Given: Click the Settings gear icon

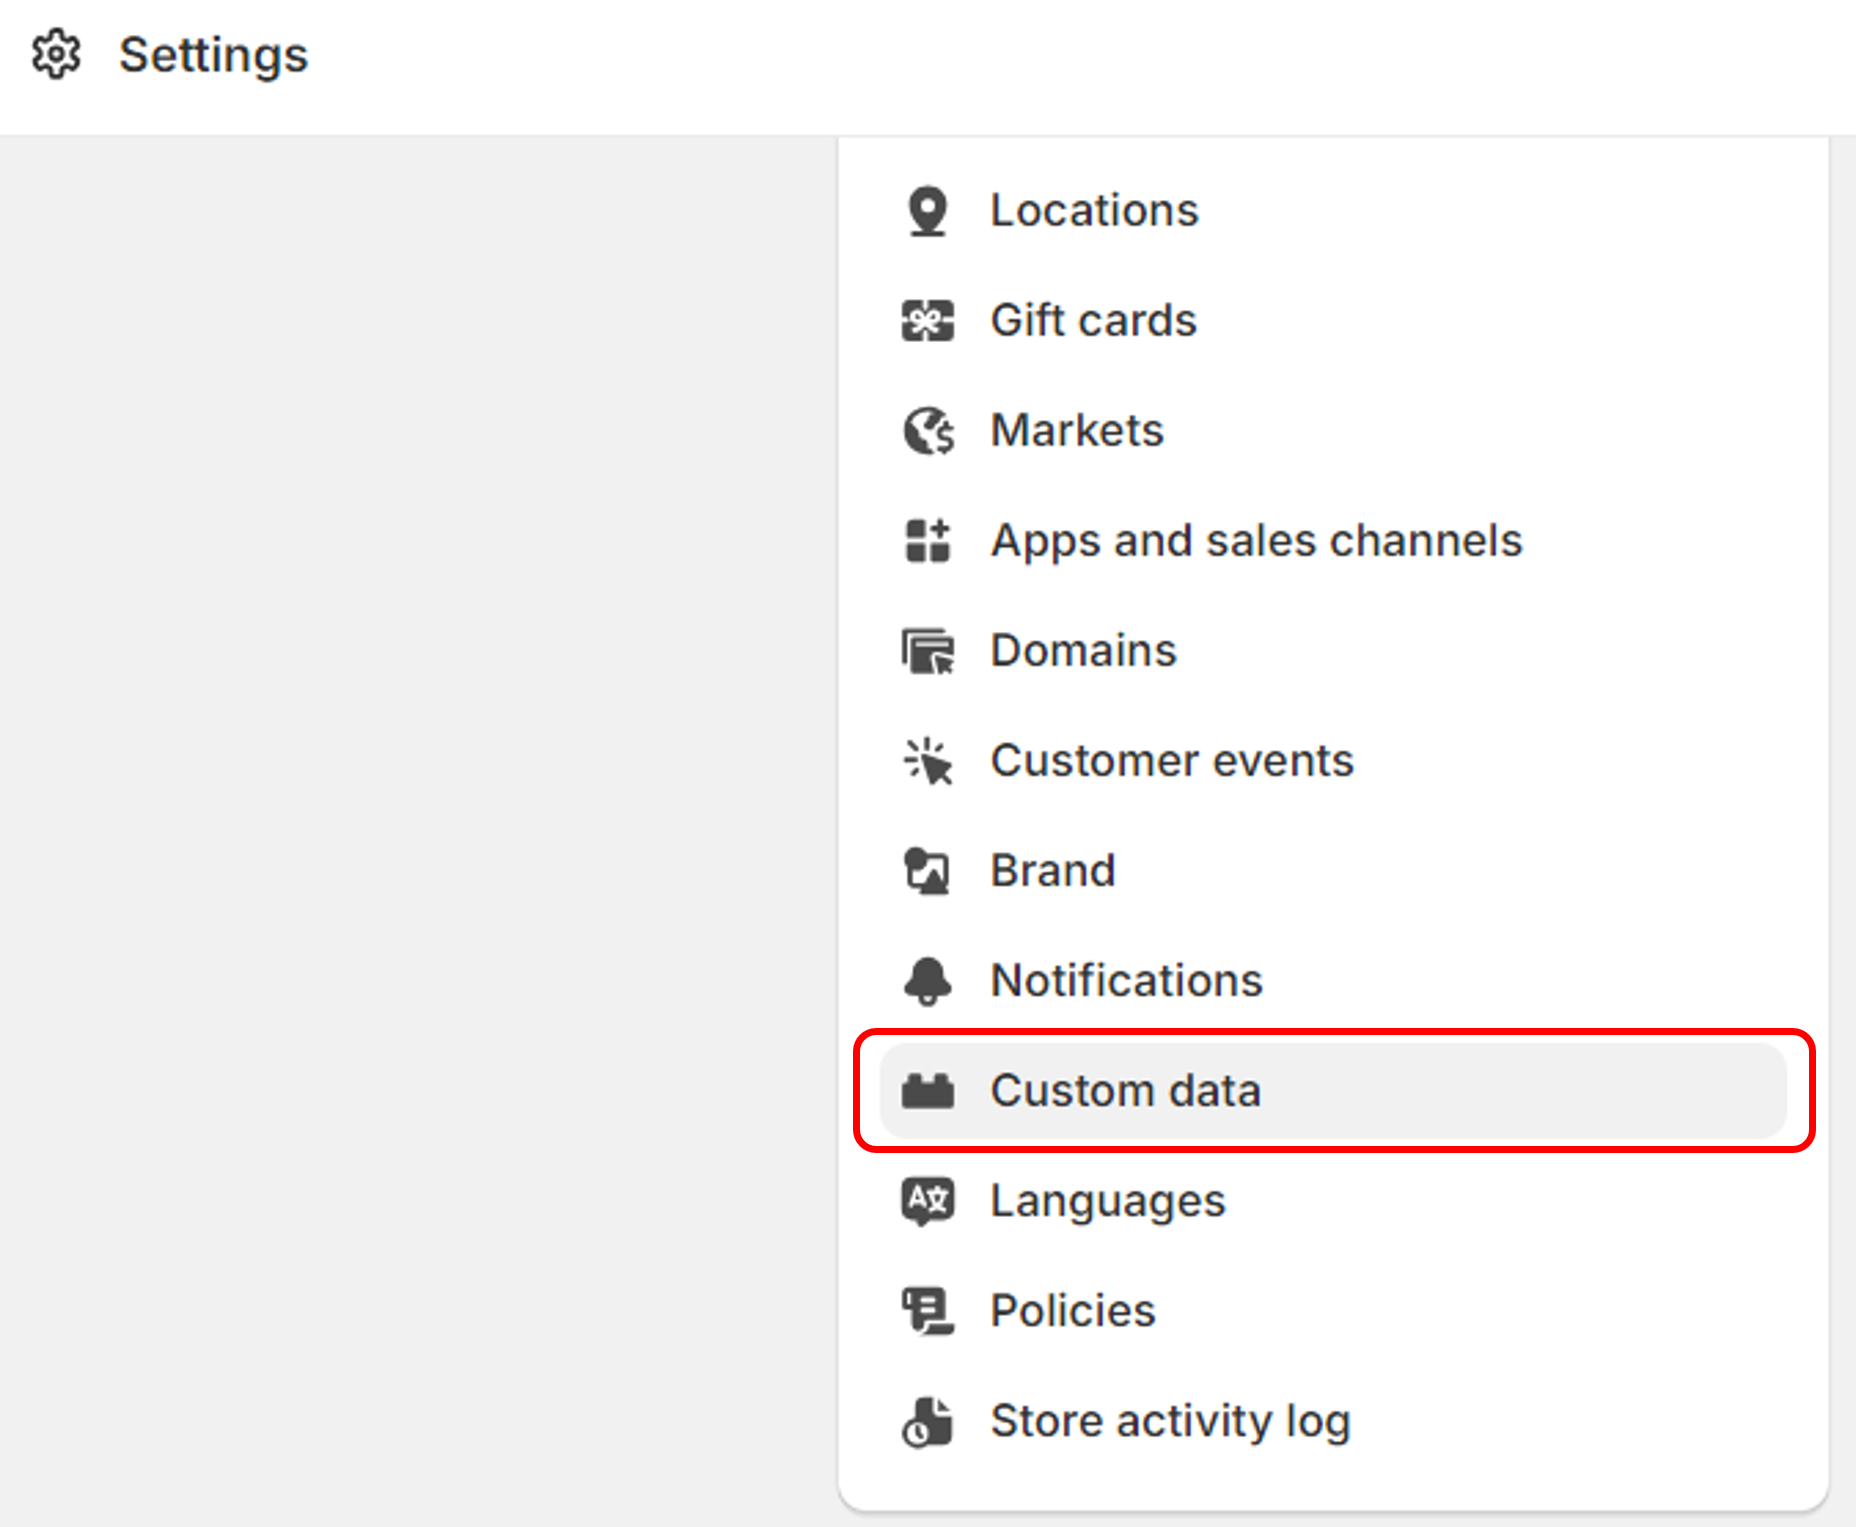Looking at the screenshot, I should [56, 54].
